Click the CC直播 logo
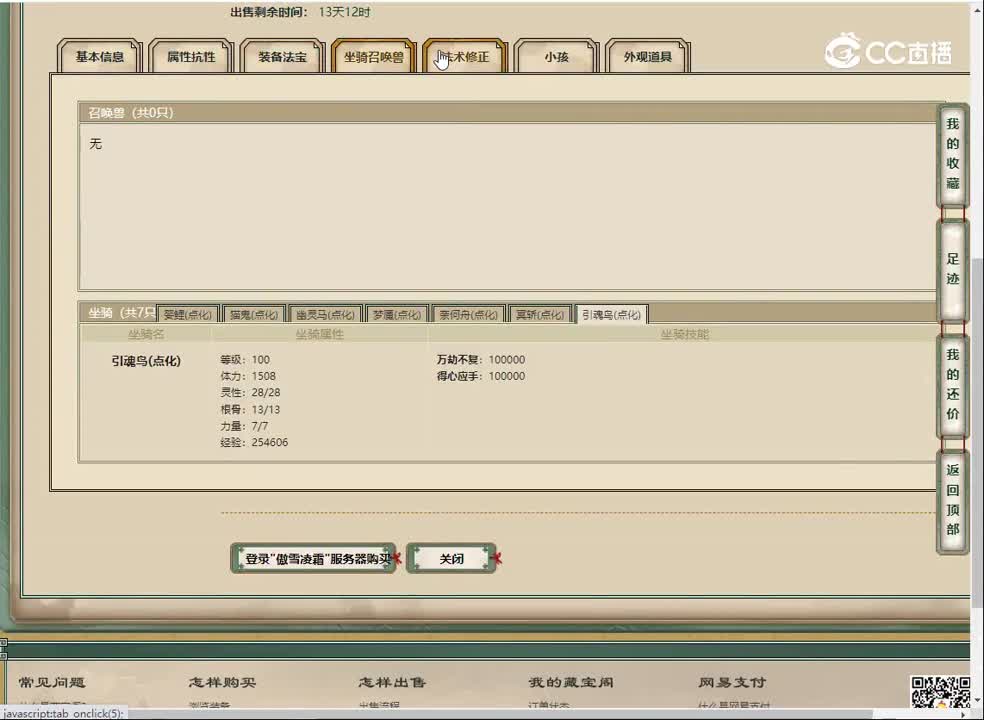Image resolution: width=984 pixels, height=720 pixels. point(888,52)
